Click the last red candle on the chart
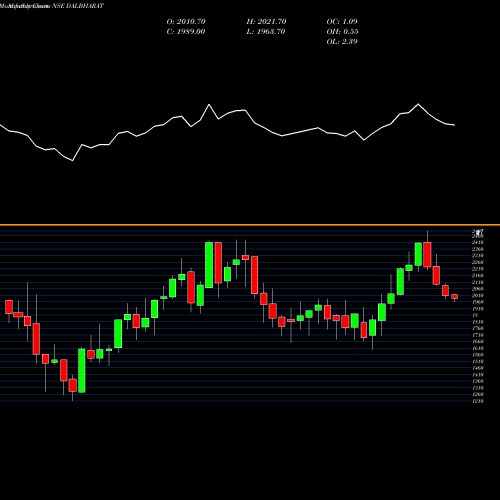500x500 pixels. tap(455, 297)
